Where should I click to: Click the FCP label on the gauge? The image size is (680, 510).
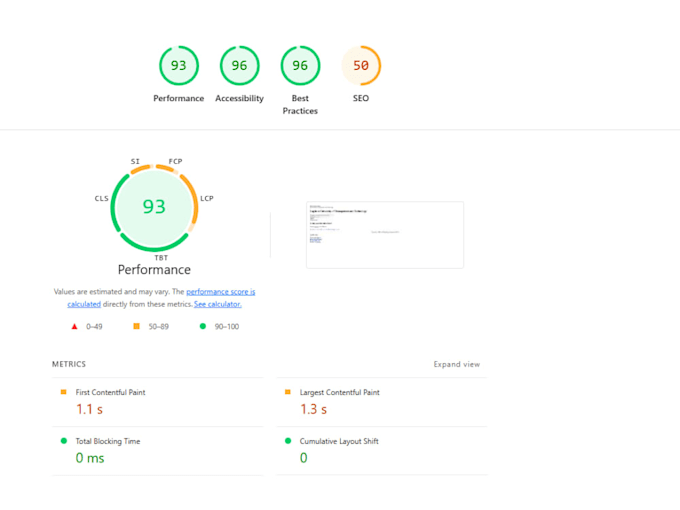tap(175, 161)
